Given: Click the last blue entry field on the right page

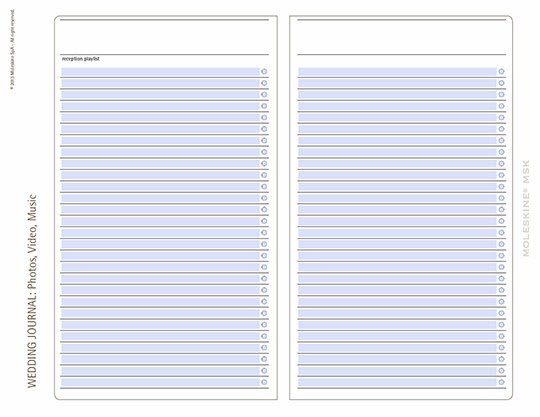Looking at the screenshot, I should coord(397,382).
